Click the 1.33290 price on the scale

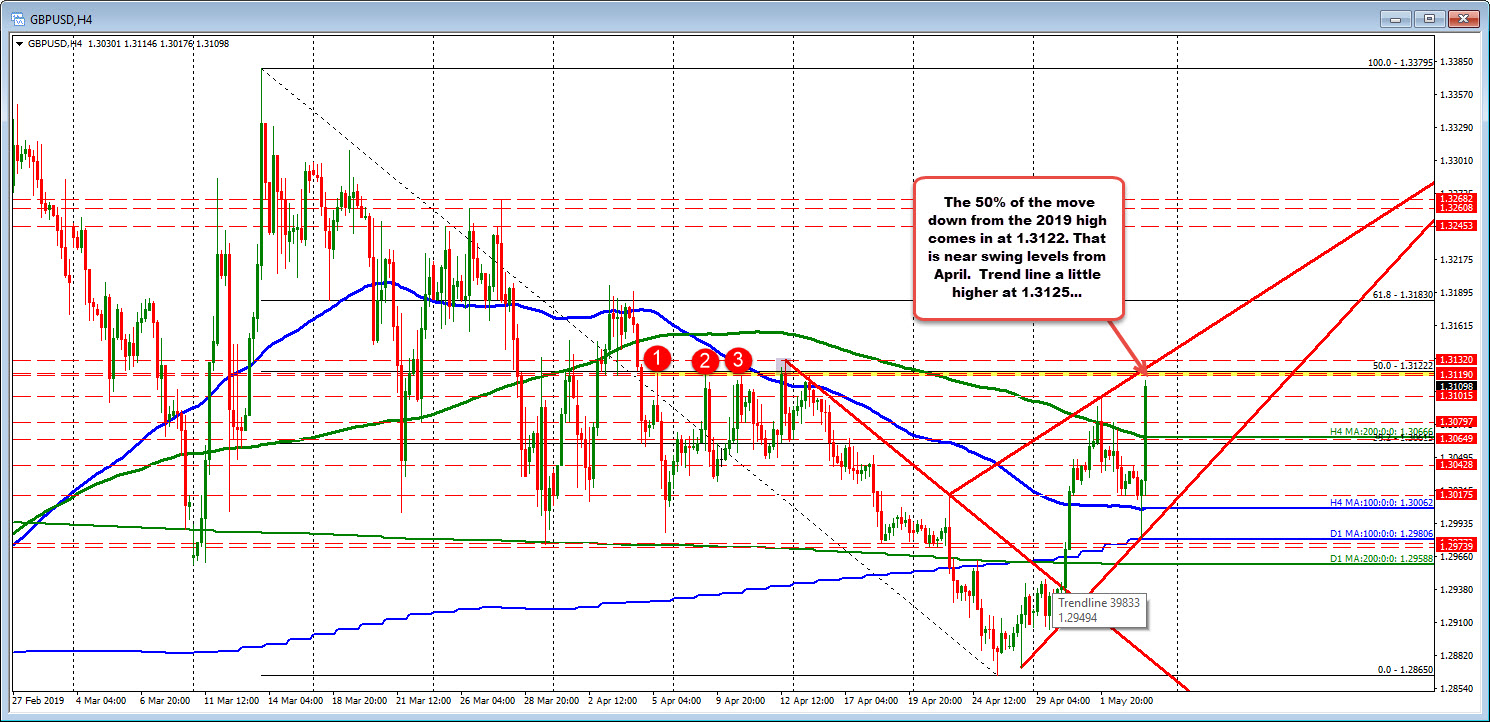pos(1457,128)
